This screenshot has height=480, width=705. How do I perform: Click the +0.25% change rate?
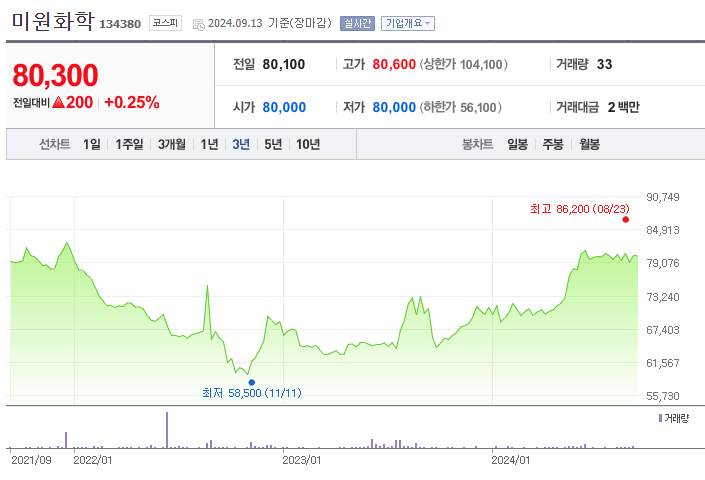(132, 102)
